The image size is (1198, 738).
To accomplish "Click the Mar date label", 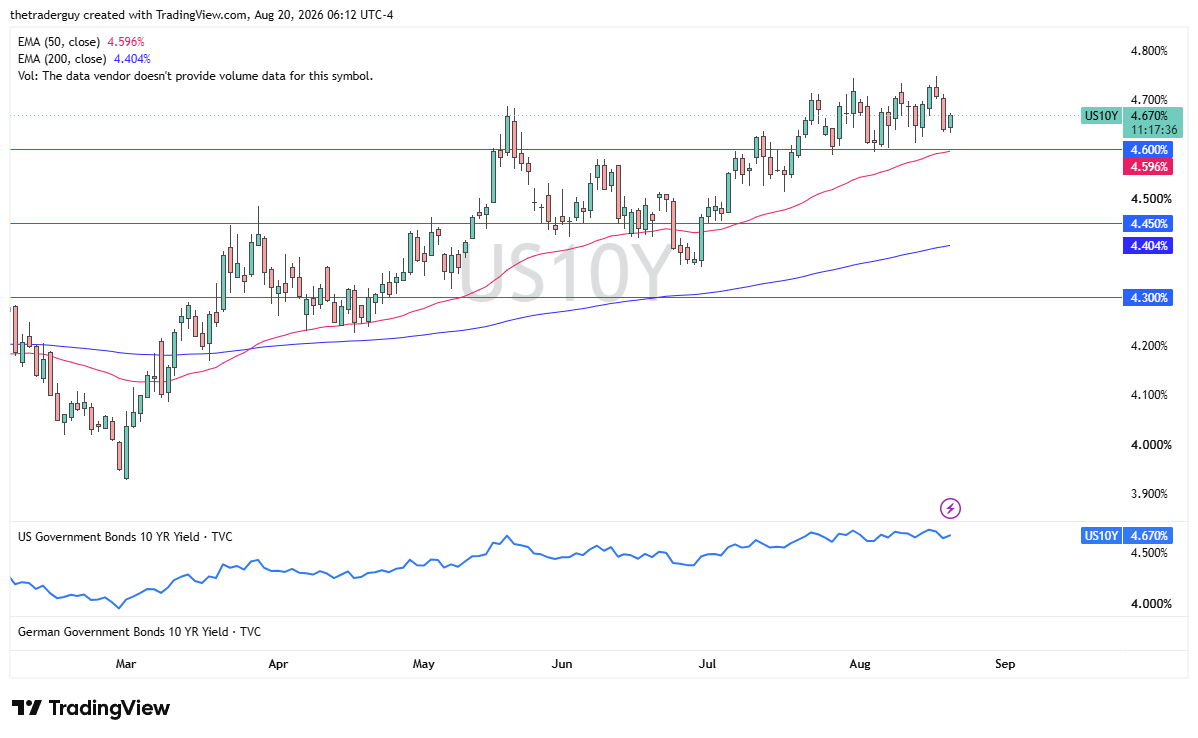I will tap(126, 664).
